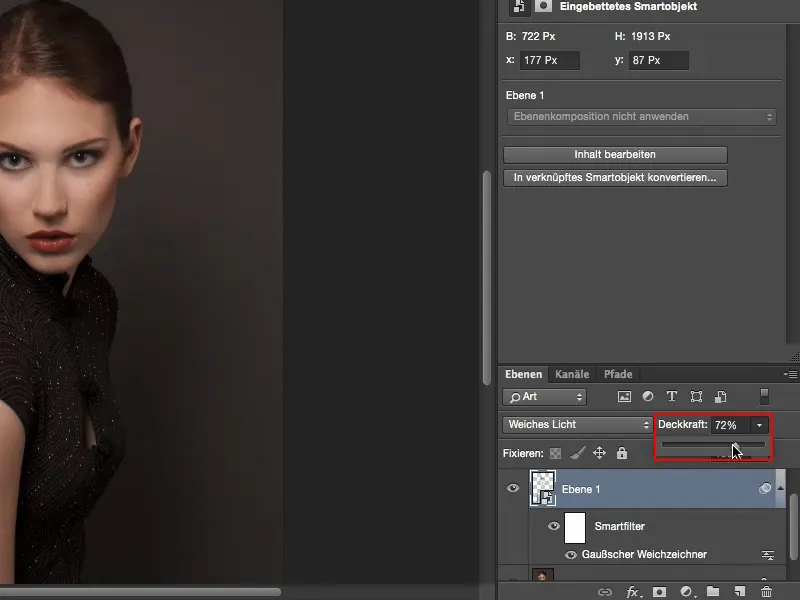Switch to the Kanäle tab
Image resolution: width=800 pixels, height=600 pixels.
pos(572,374)
